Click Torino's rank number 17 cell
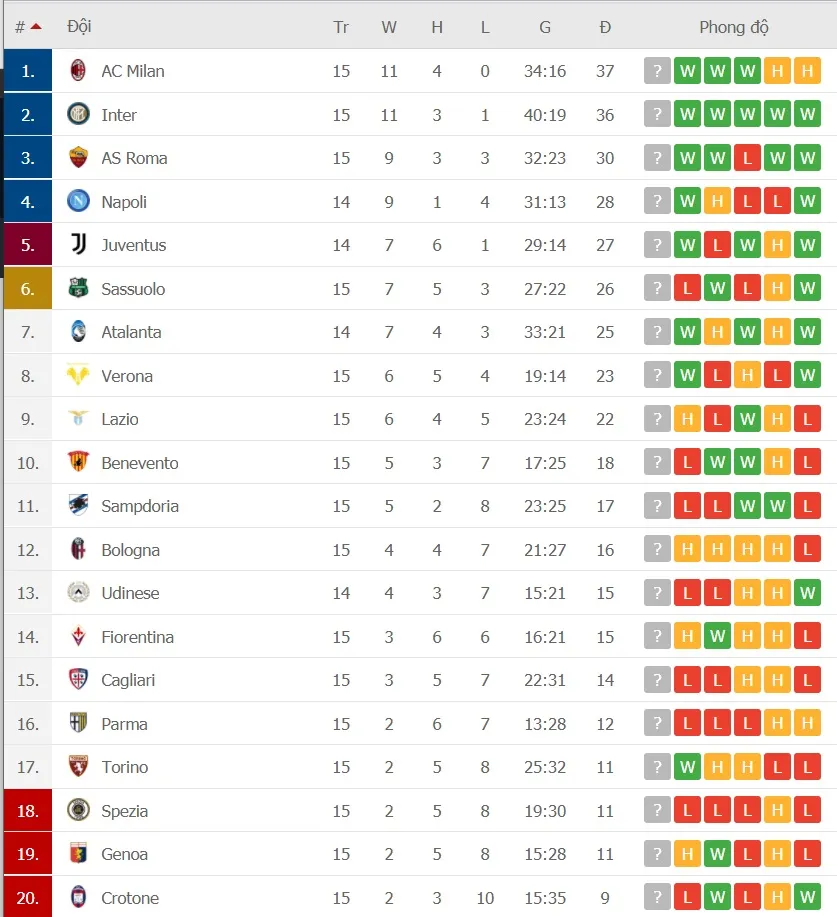Viewport: 837px width, 917px height. [27, 767]
